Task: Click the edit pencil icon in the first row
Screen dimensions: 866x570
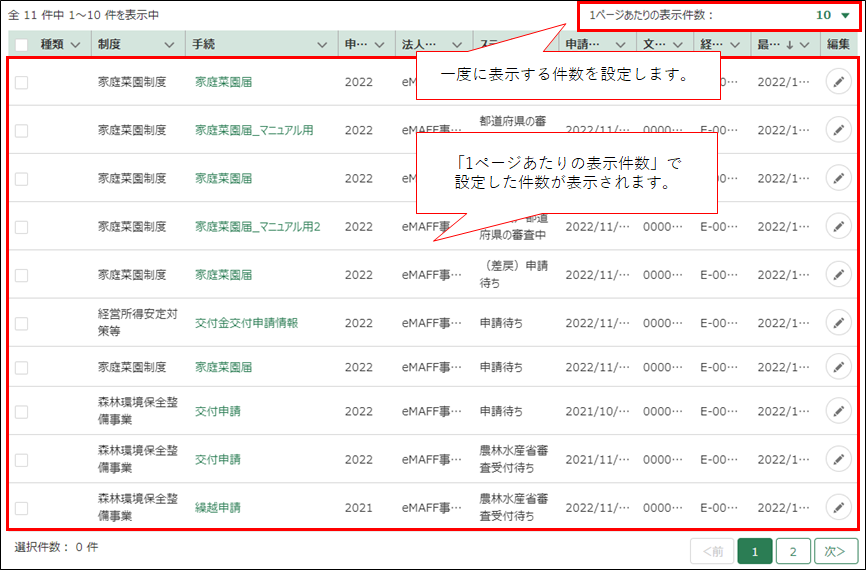Action: click(837, 82)
